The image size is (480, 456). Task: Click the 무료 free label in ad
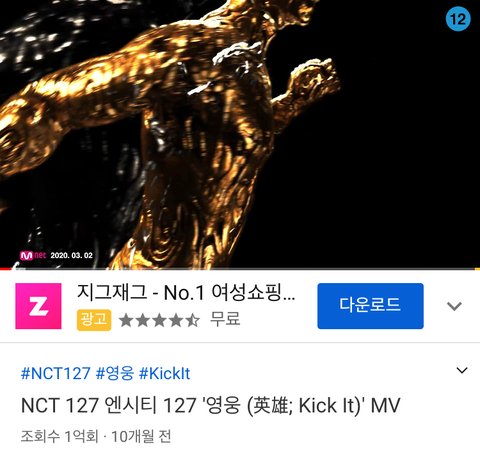225,319
